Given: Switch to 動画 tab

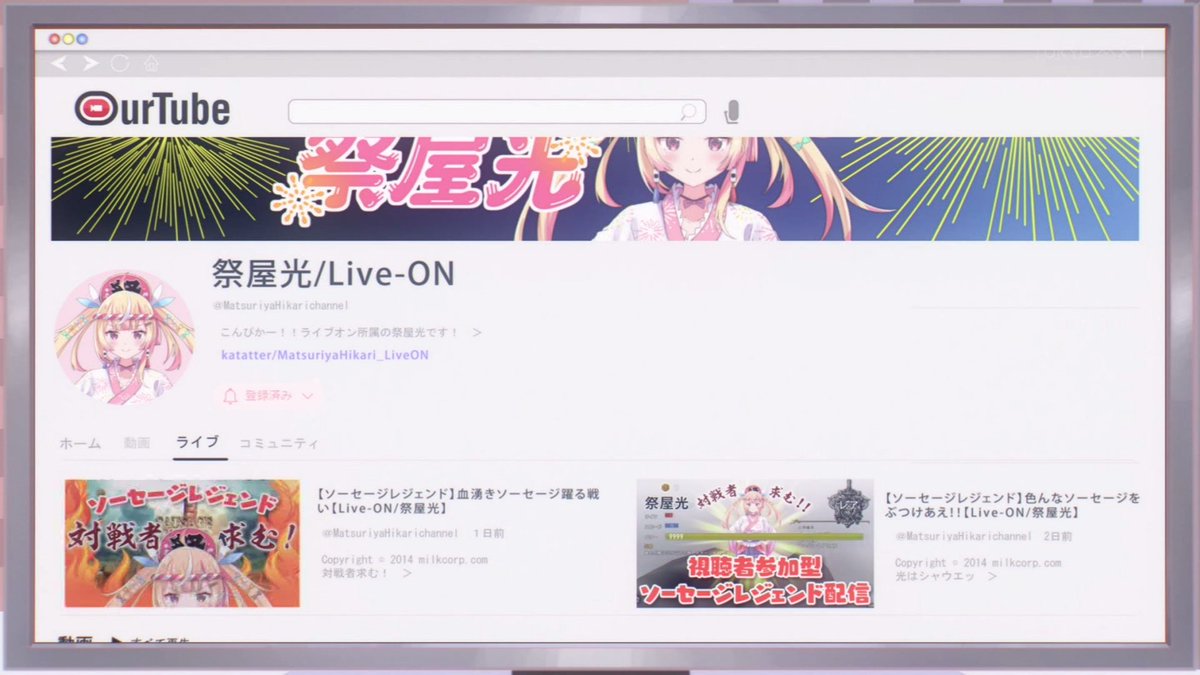Looking at the screenshot, I should click(x=137, y=443).
